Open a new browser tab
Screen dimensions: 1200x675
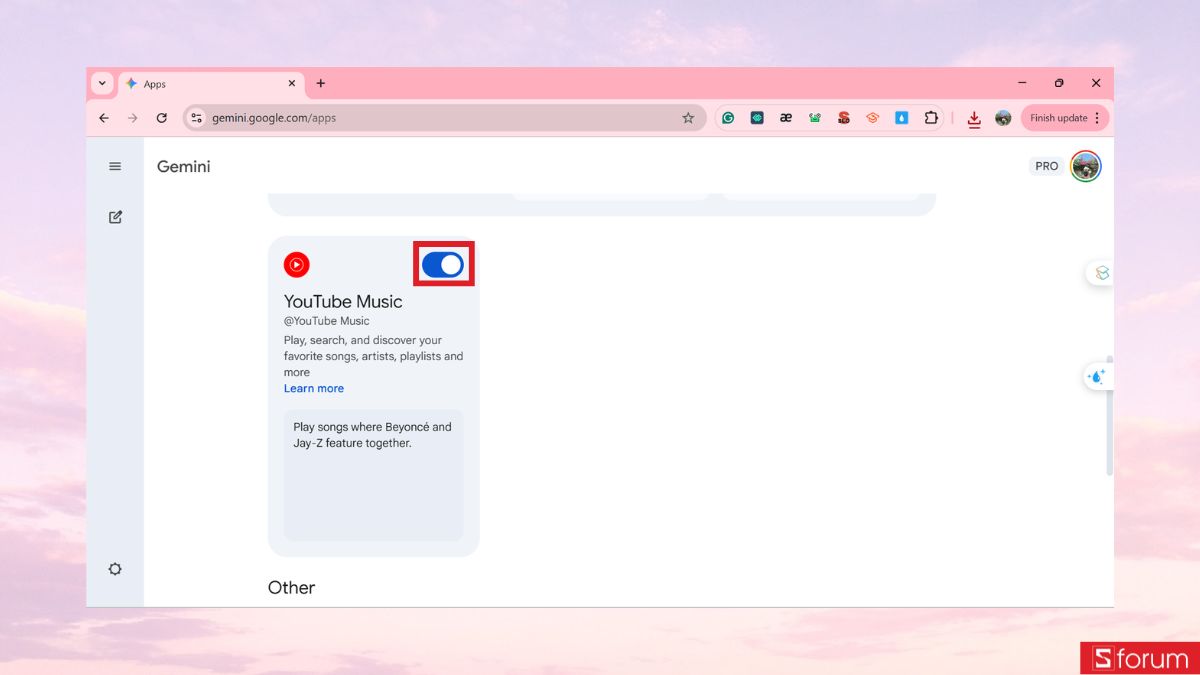[320, 83]
